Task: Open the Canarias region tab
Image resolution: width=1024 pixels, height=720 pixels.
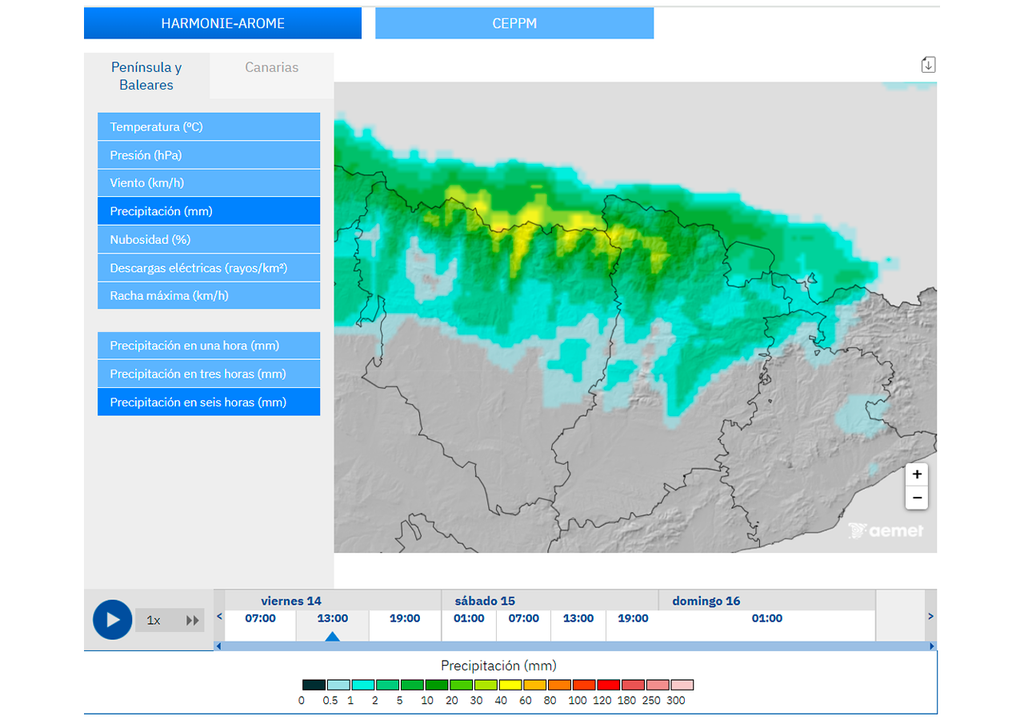Action: [271, 68]
